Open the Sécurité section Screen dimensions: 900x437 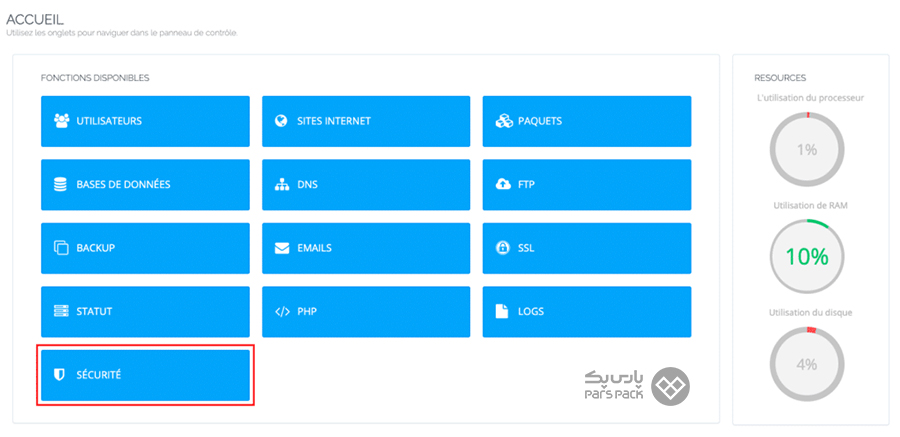(x=145, y=375)
